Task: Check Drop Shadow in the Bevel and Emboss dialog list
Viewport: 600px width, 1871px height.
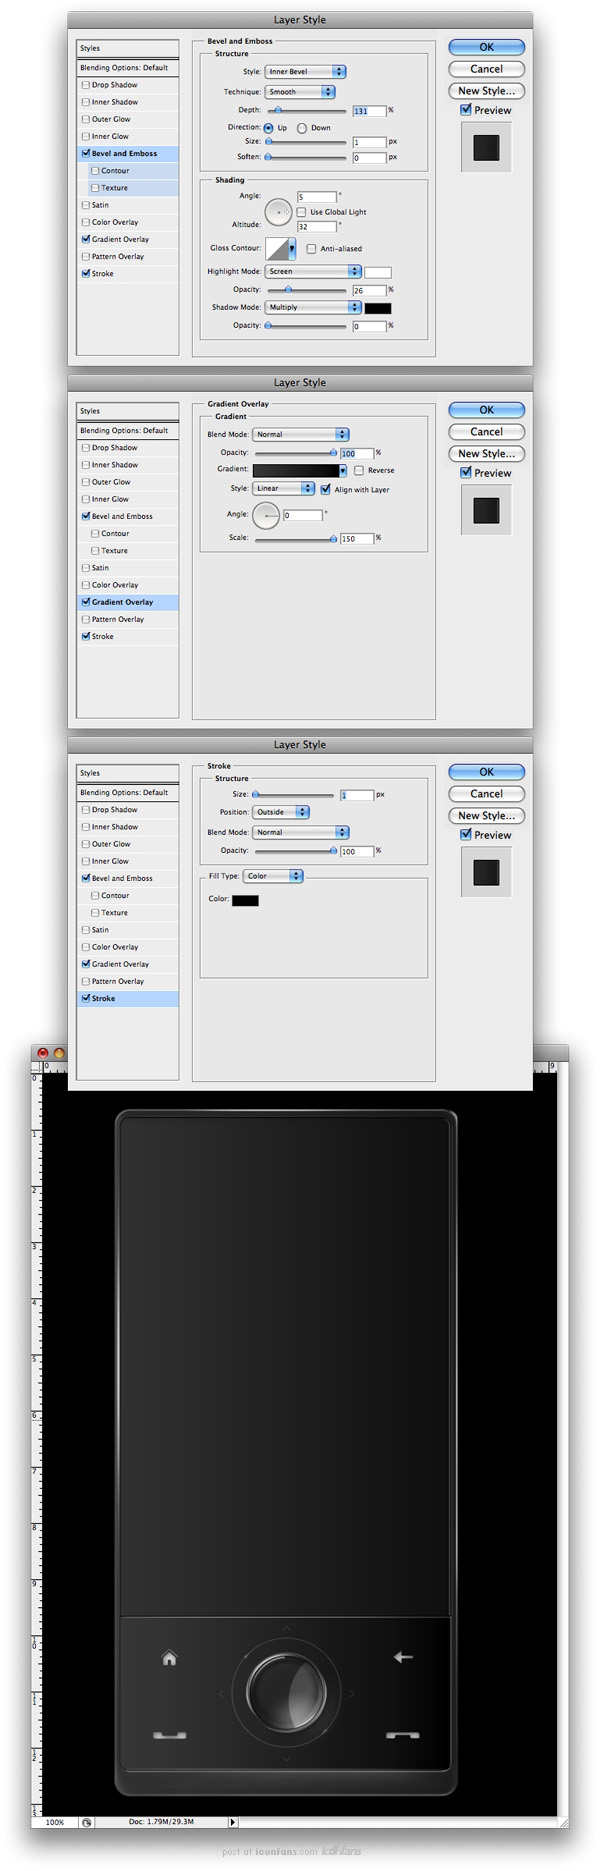Action: tap(86, 85)
